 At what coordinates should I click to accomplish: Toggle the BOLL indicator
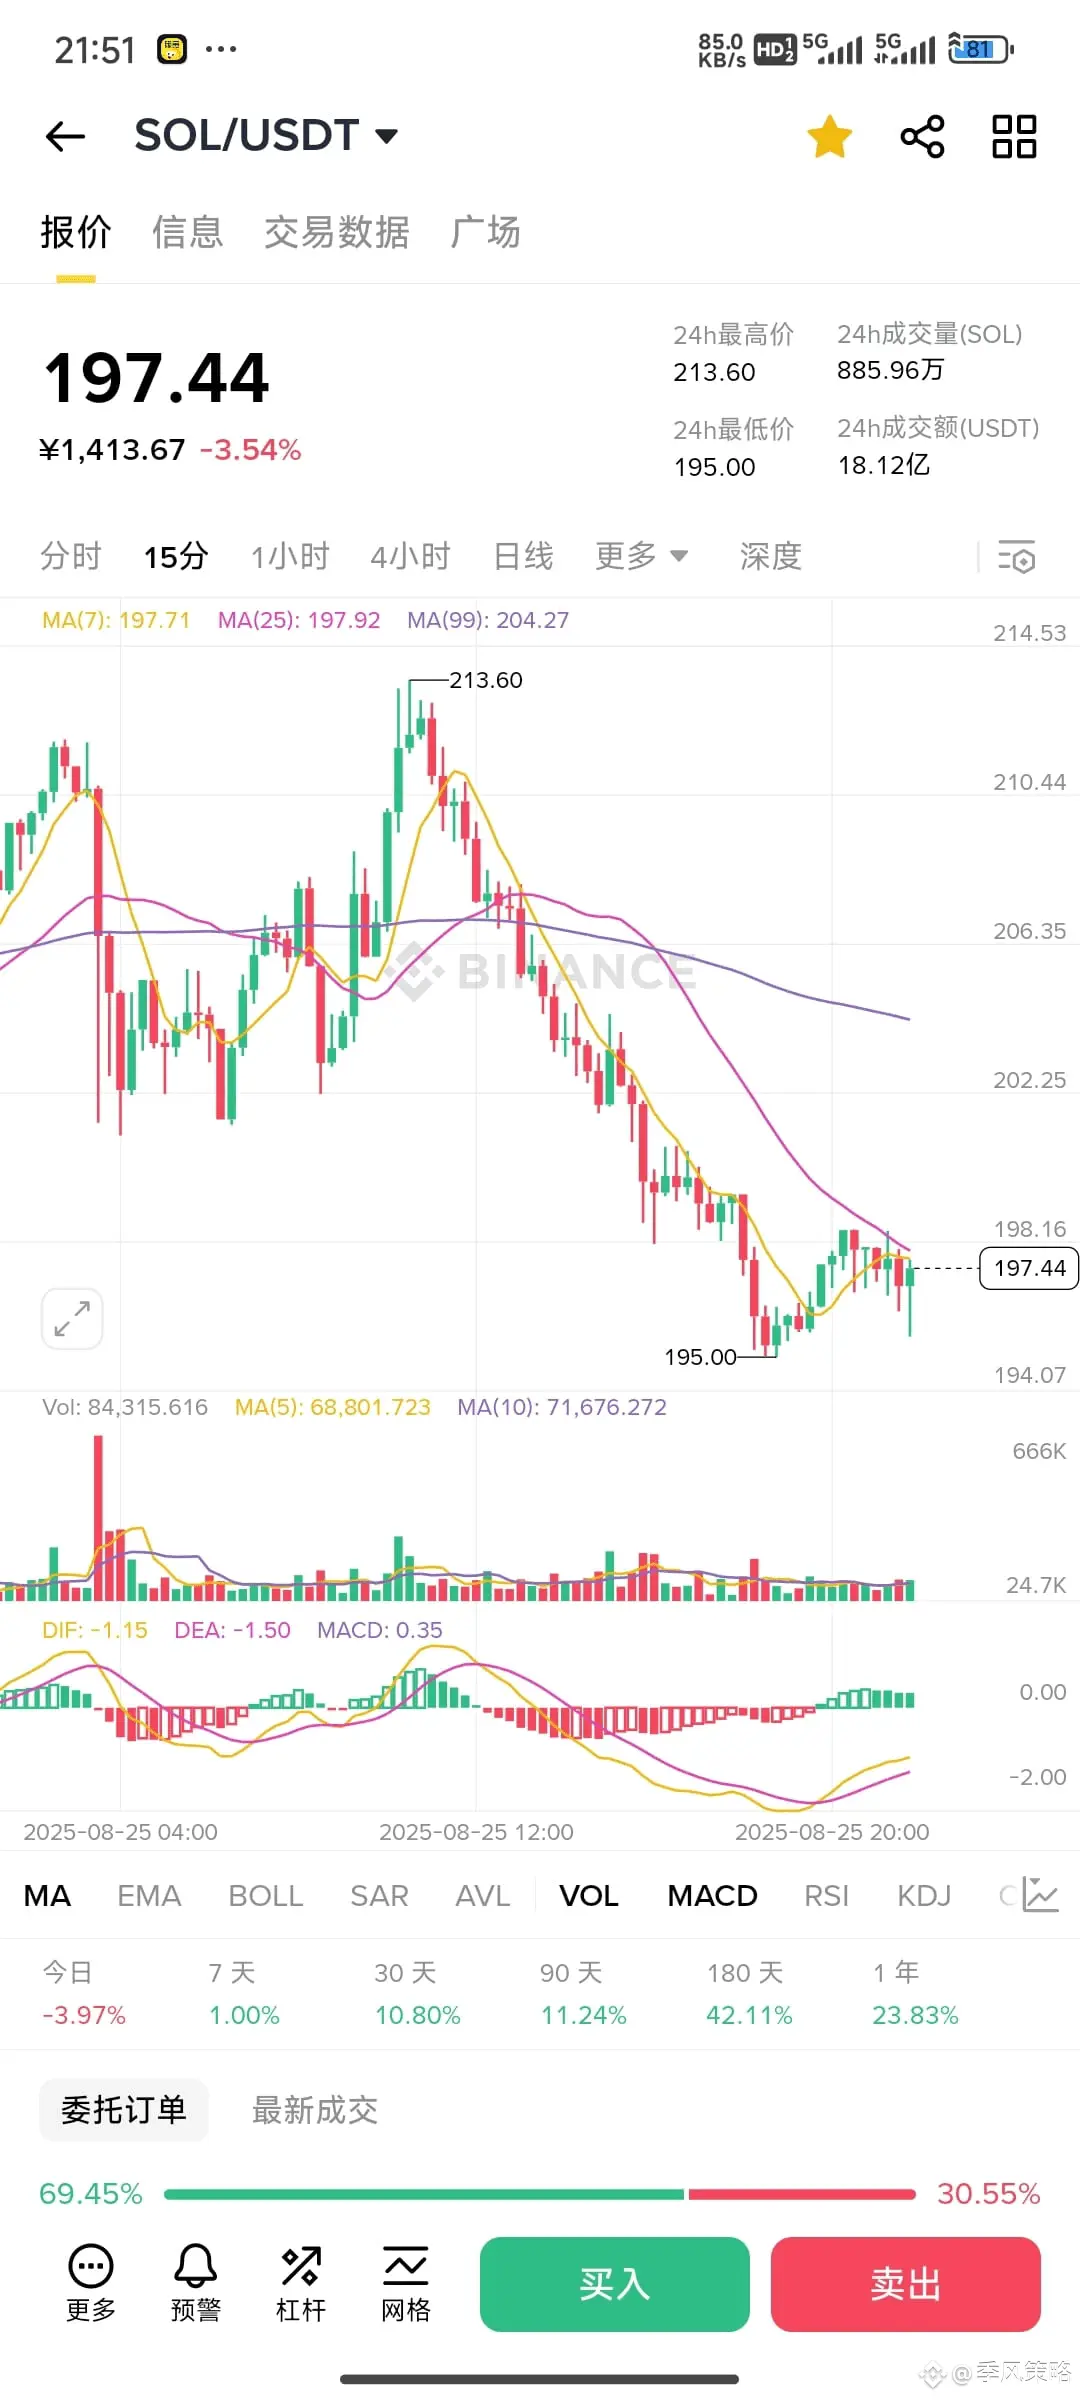[x=266, y=1895]
